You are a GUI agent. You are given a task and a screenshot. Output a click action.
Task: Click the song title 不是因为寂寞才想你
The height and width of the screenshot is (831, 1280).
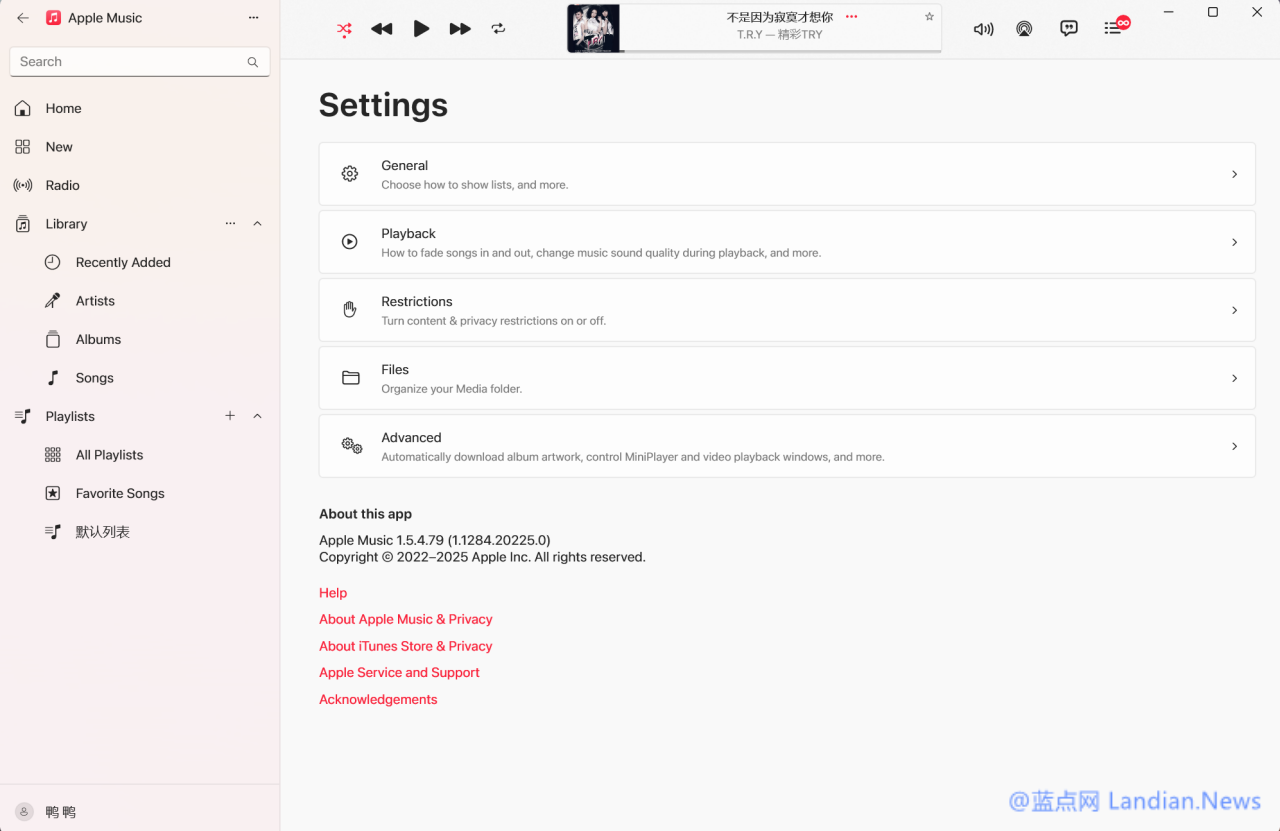coord(780,17)
